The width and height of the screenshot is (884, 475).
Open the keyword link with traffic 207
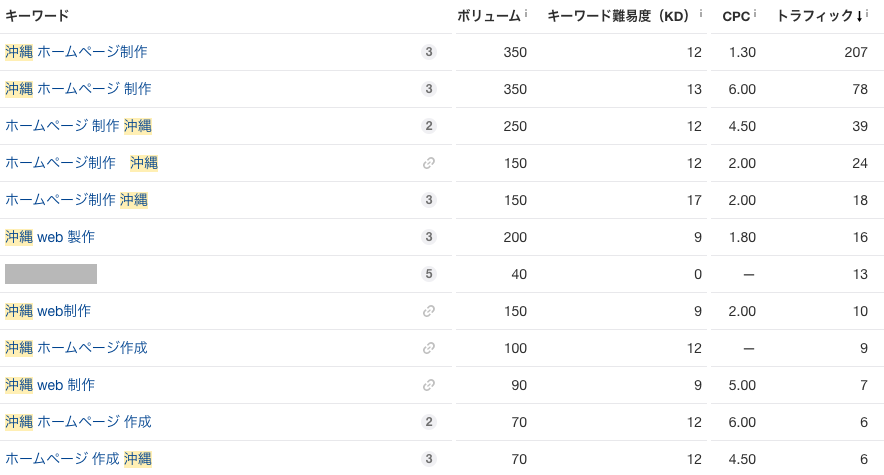[x=76, y=52]
